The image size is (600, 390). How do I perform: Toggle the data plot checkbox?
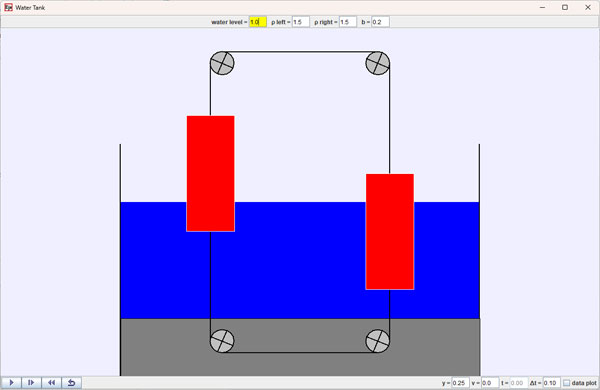point(567,383)
